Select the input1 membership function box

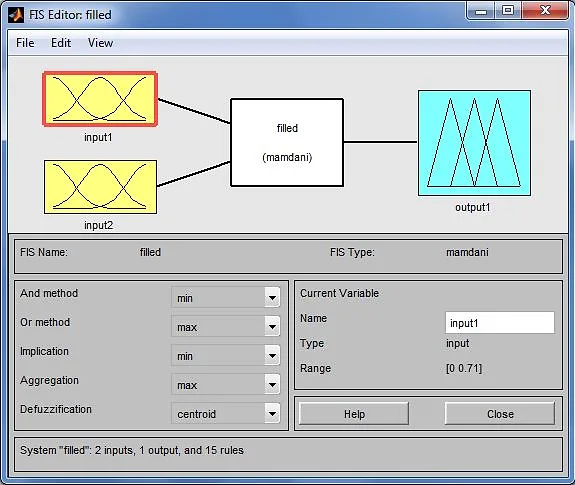tap(100, 99)
